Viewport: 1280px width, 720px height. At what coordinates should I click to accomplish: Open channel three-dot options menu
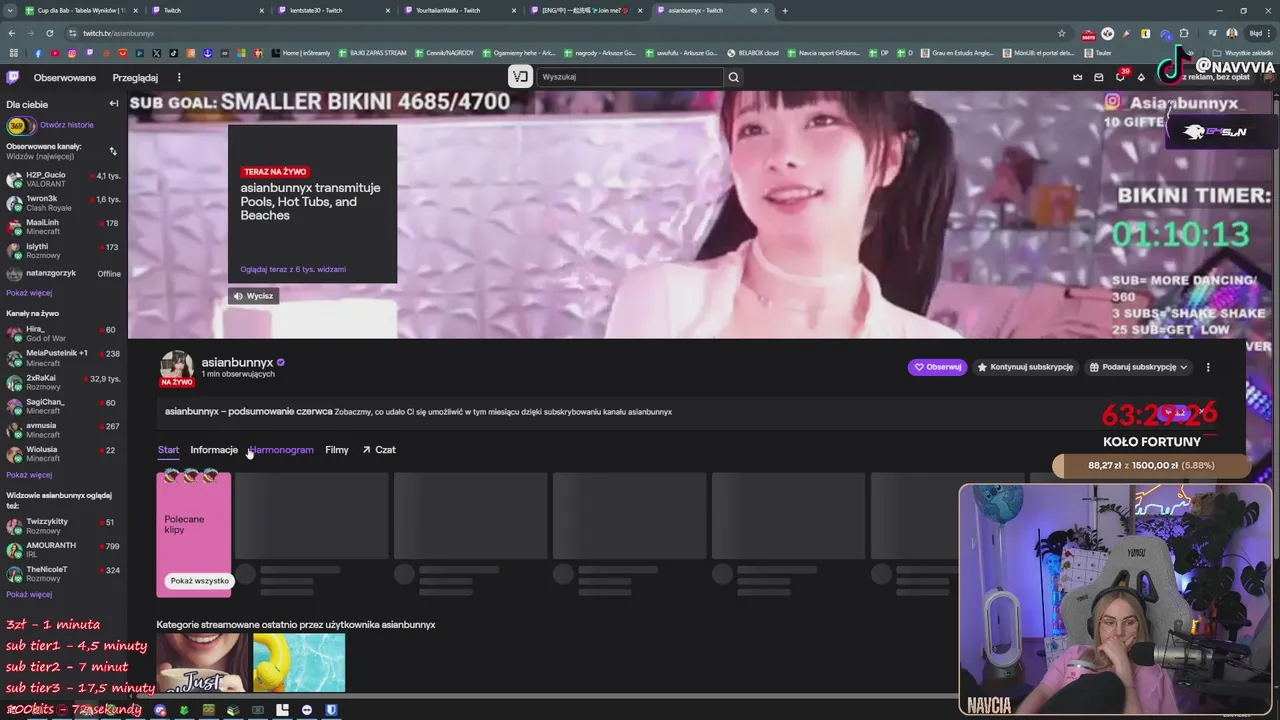pyautogui.click(x=1208, y=367)
